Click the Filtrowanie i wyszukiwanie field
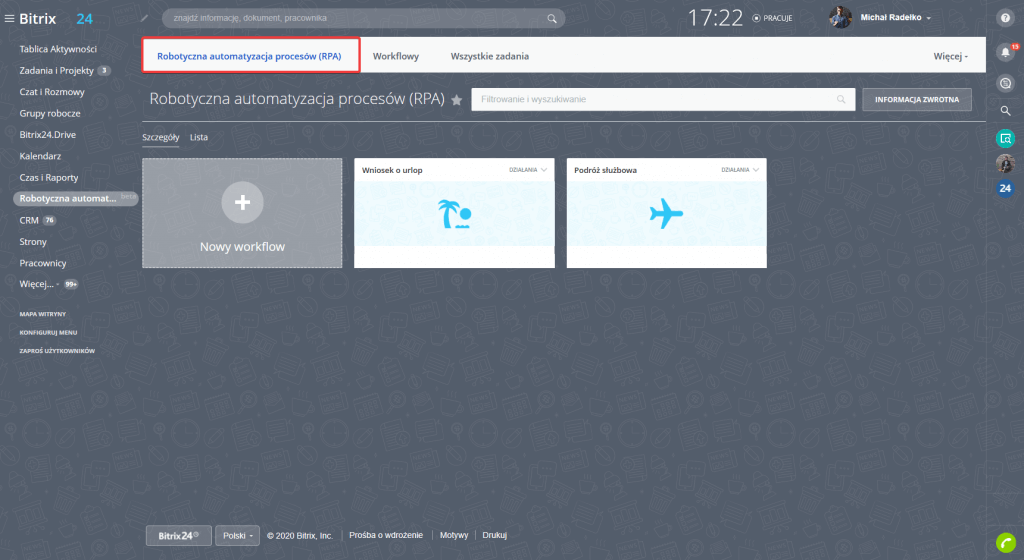 click(655, 99)
